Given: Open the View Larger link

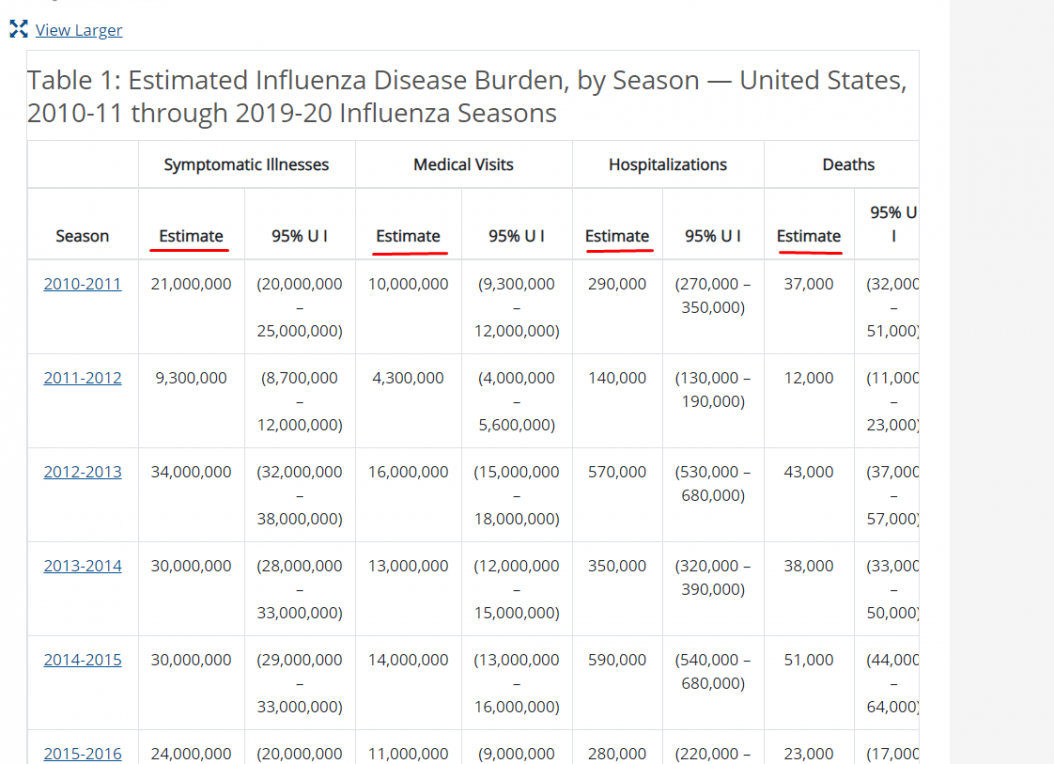Looking at the screenshot, I should (x=79, y=30).
